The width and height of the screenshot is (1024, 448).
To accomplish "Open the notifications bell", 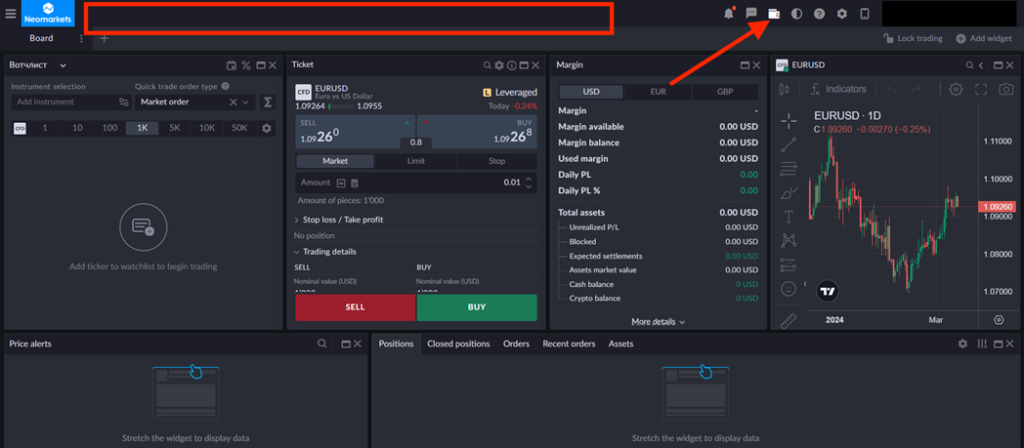I will coord(728,13).
